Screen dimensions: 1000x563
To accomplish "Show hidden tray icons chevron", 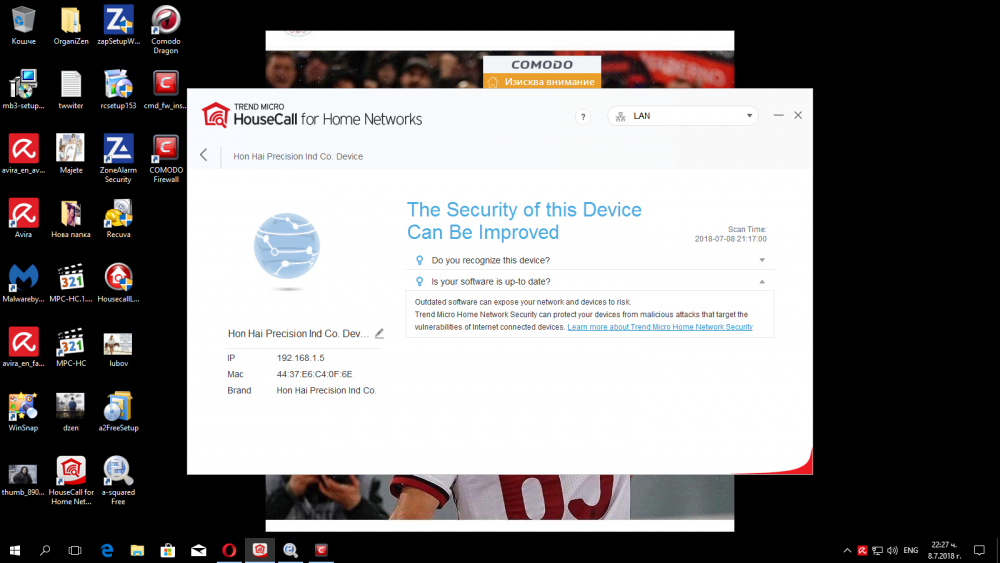I will tap(847, 550).
